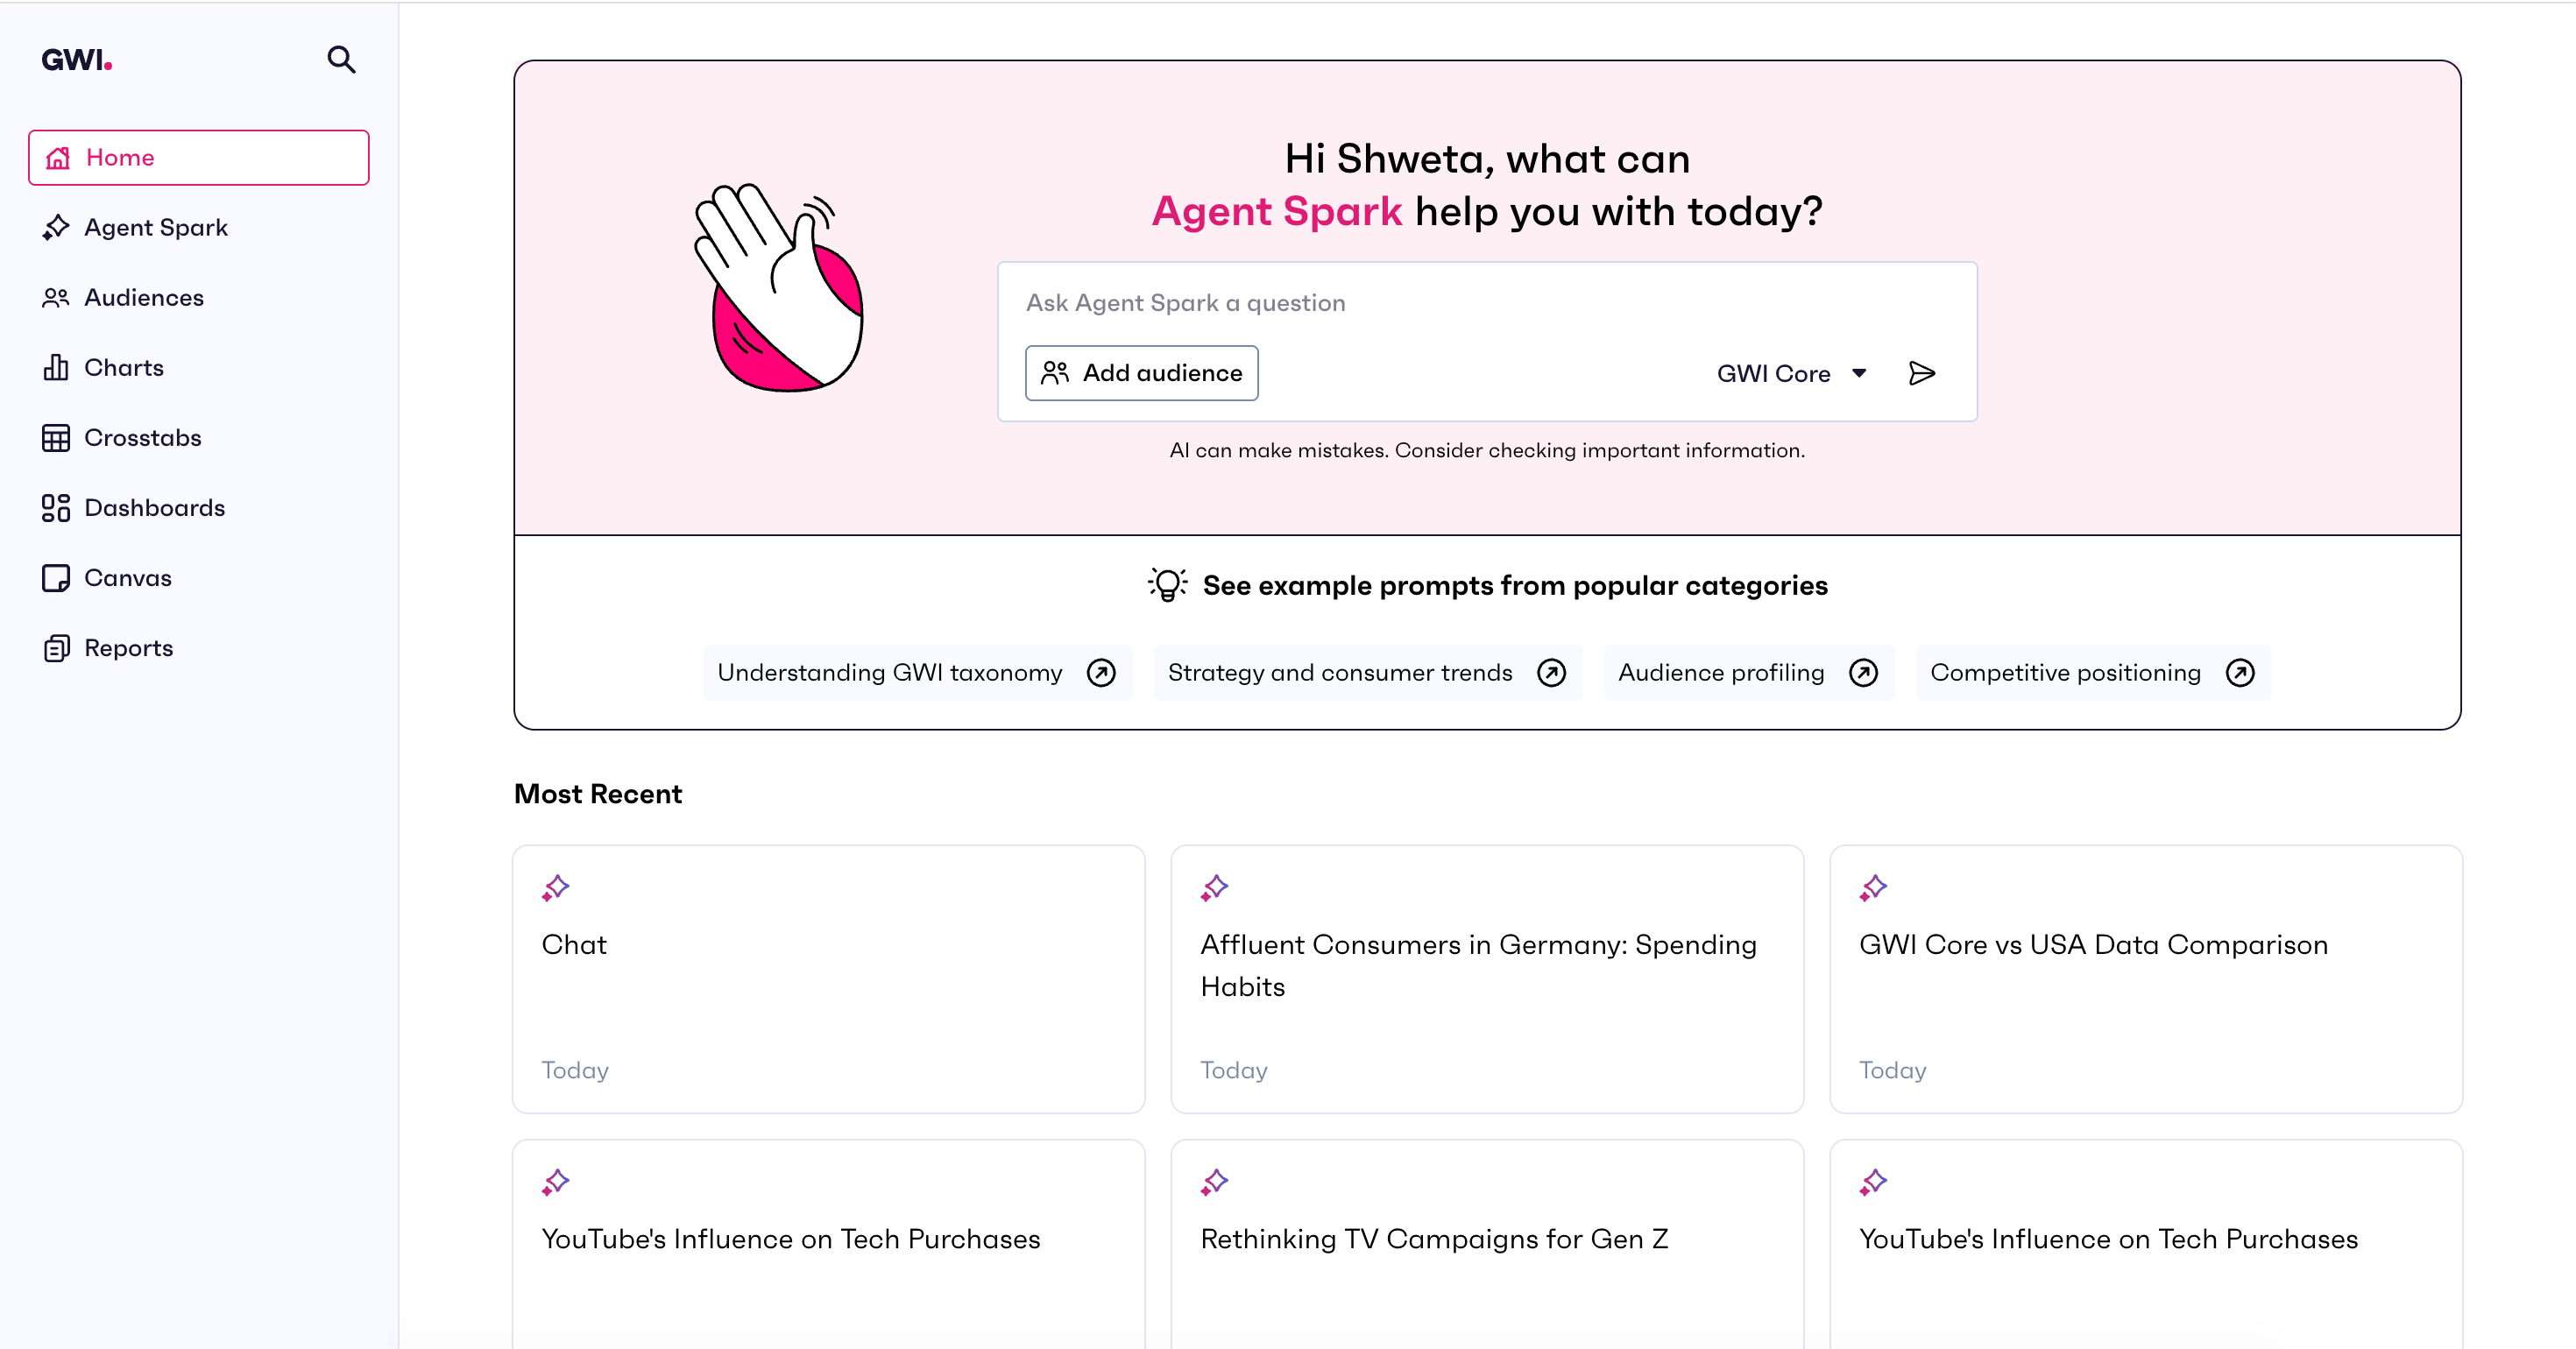Click the Add audience button
Viewport: 2576px width, 1349px height.
pos(1141,373)
